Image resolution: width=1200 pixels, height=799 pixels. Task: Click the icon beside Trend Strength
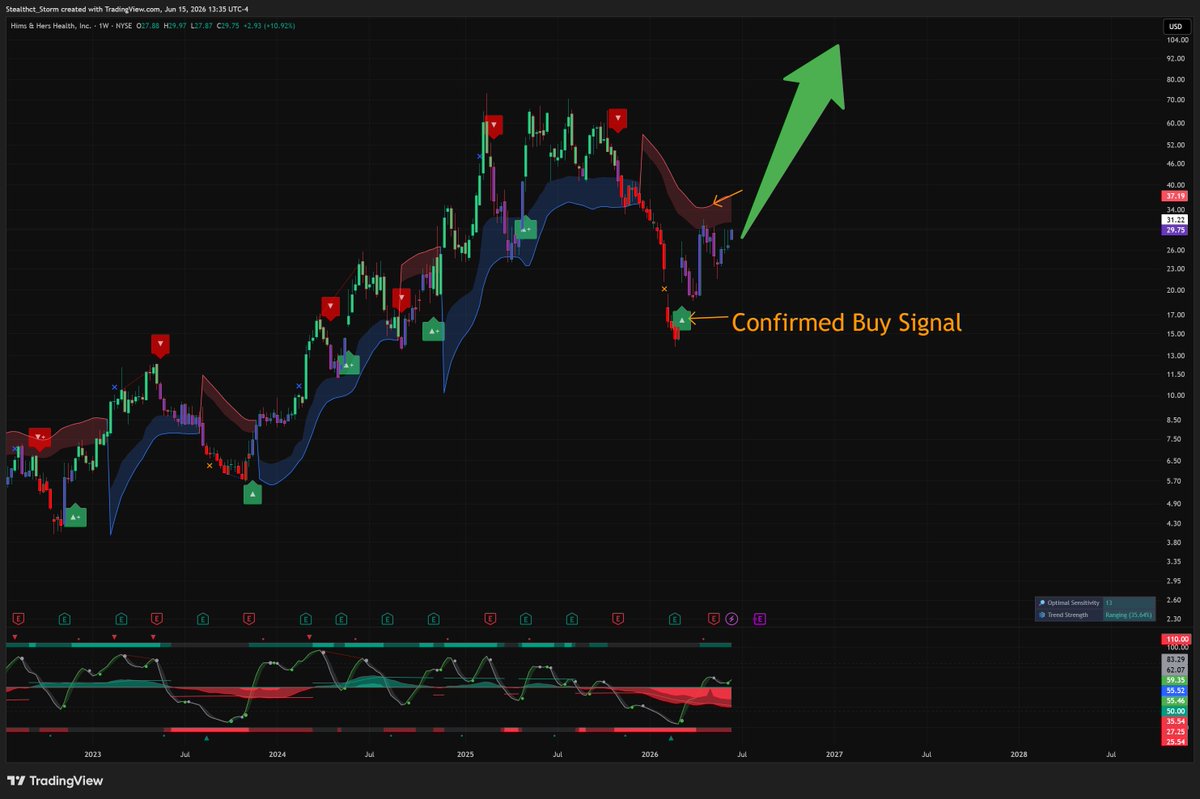point(1041,615)
